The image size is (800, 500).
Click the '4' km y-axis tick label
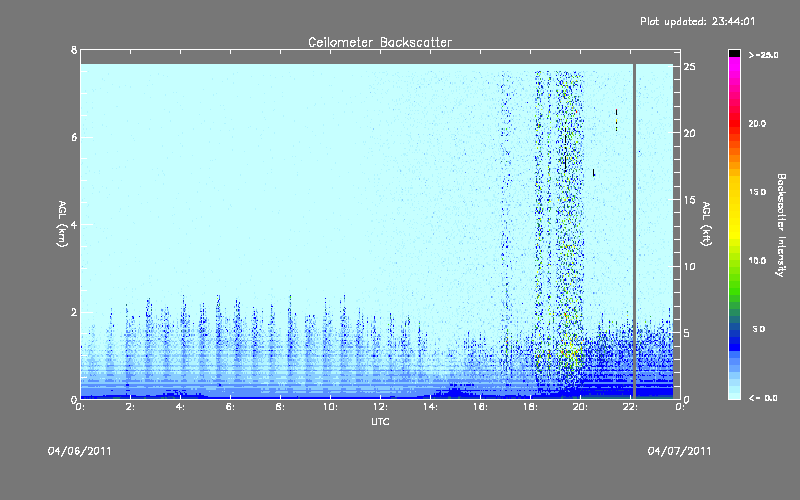coord(74,224)
